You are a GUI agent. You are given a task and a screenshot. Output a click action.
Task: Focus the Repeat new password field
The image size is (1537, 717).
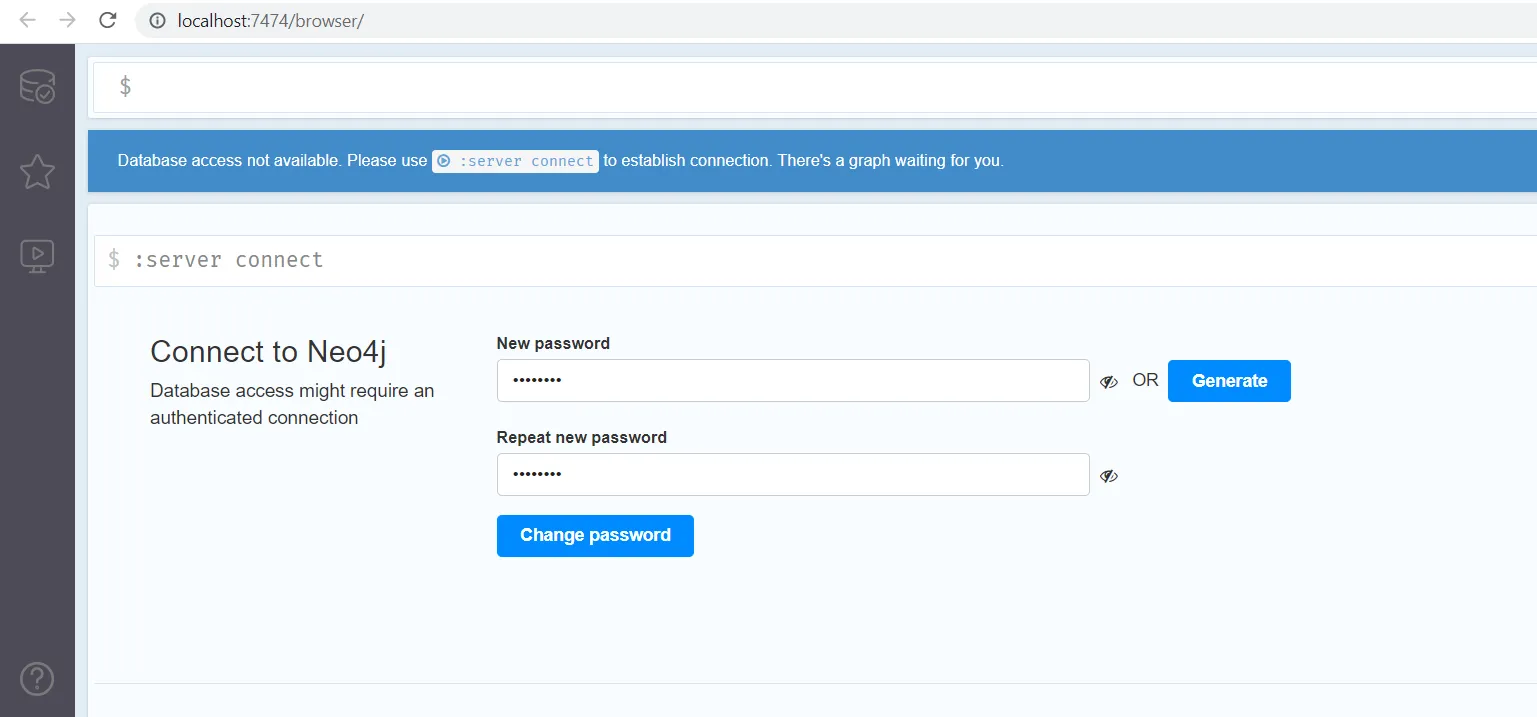(793, 474)
